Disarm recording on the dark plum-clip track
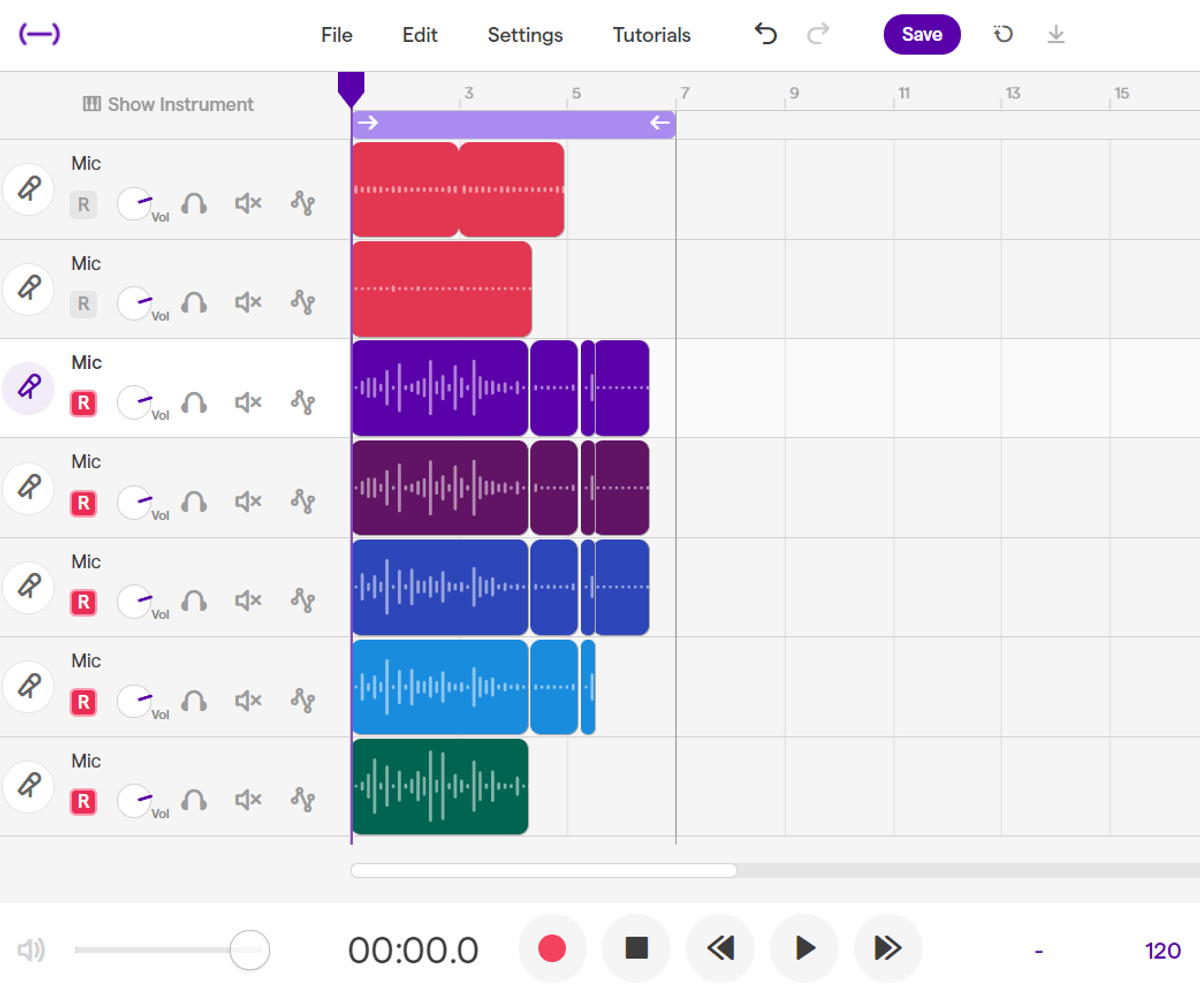1200x986 pixels. [83, 502]
